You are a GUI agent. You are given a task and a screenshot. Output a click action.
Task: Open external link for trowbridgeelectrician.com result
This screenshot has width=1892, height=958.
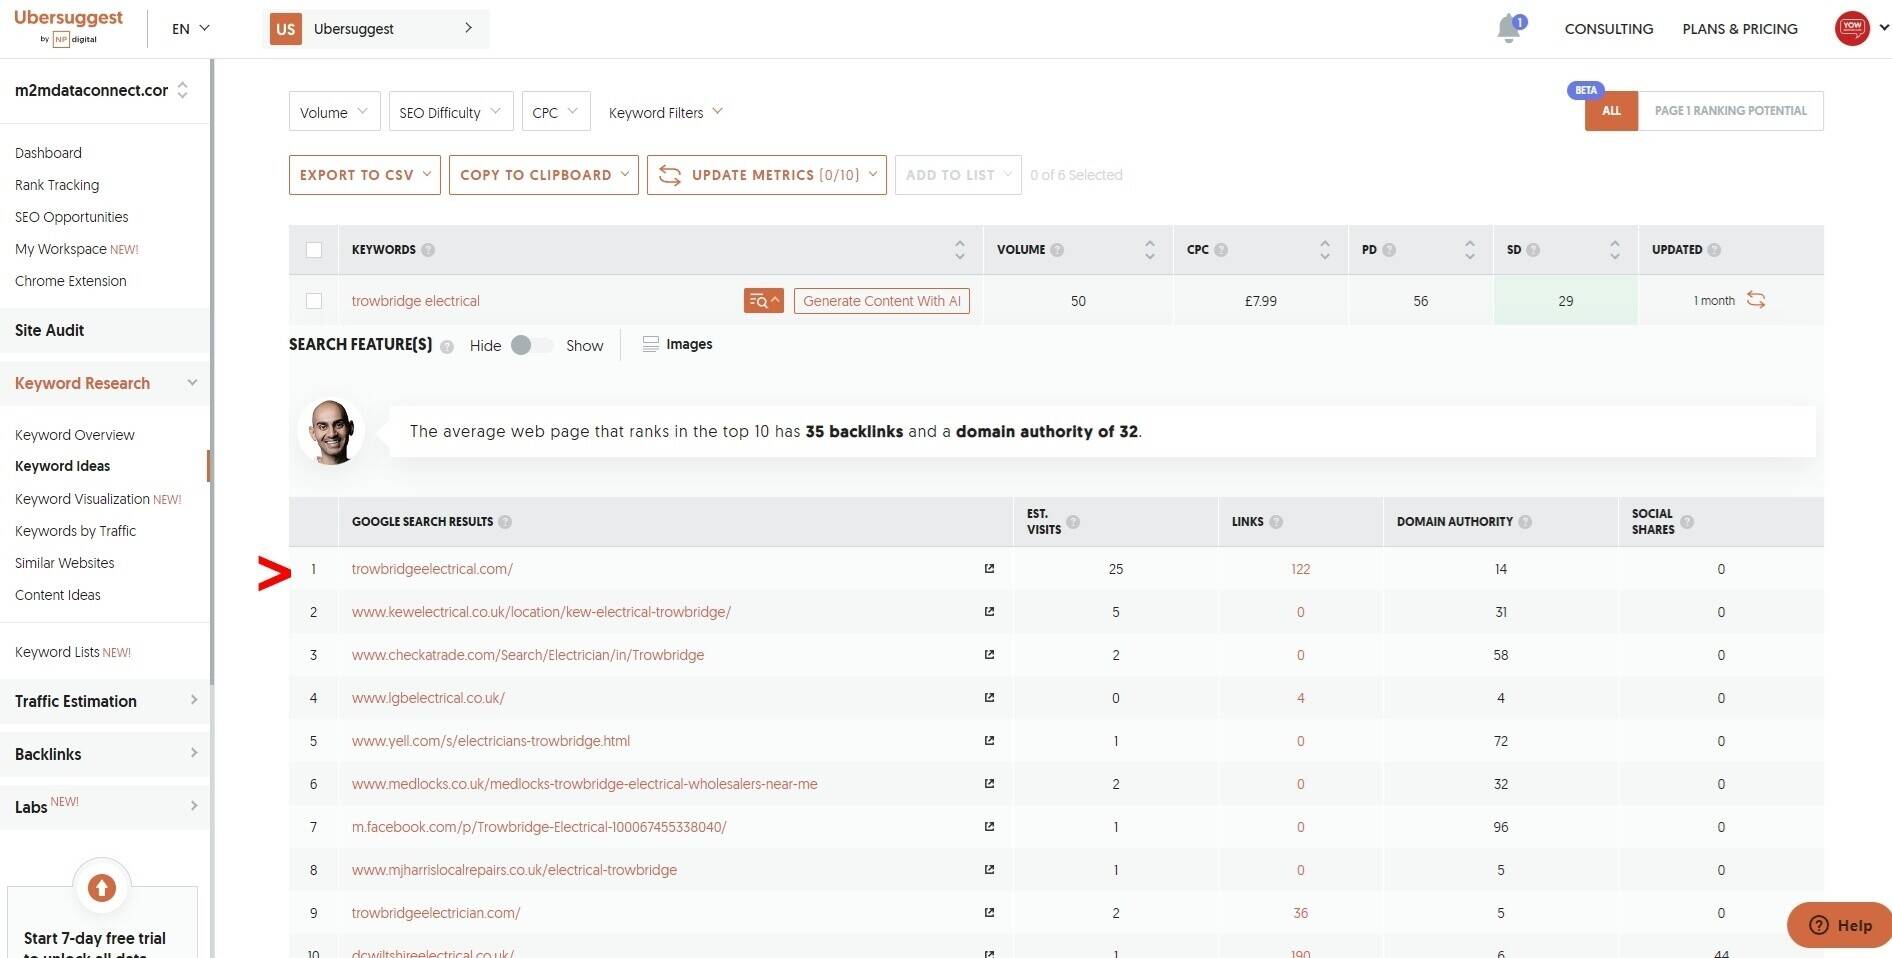pos(989,913)
